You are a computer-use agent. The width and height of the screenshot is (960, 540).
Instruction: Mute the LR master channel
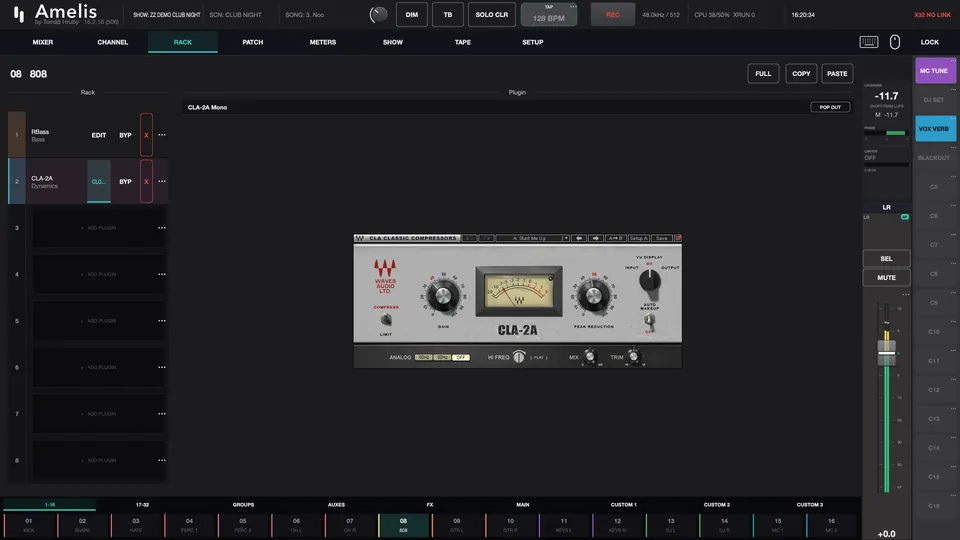tap(886, 277)
